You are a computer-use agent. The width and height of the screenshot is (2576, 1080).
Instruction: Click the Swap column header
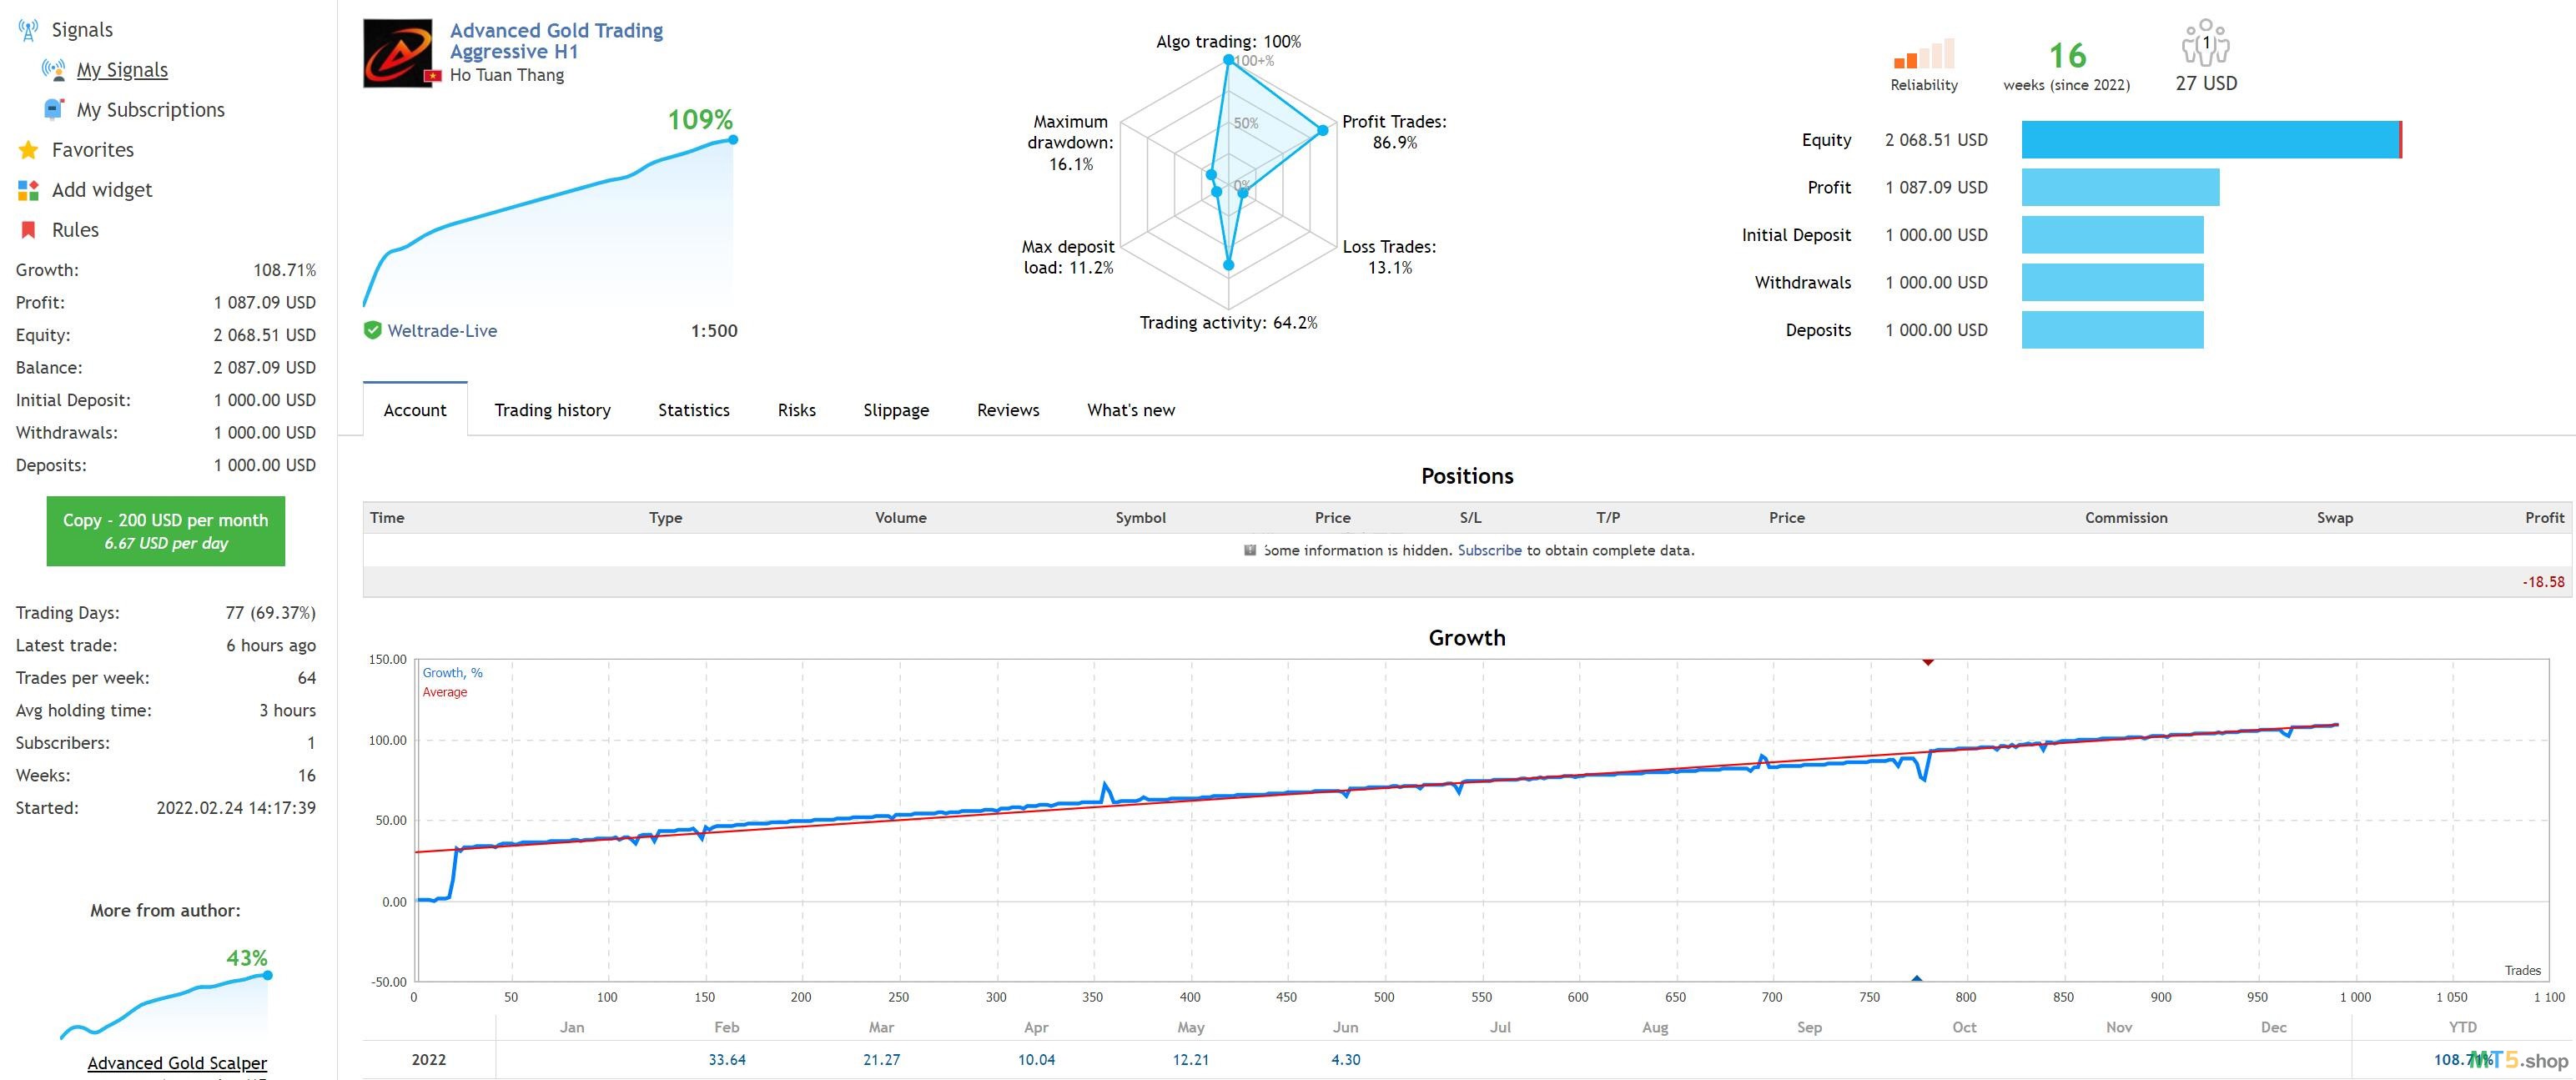[2335, 517]
